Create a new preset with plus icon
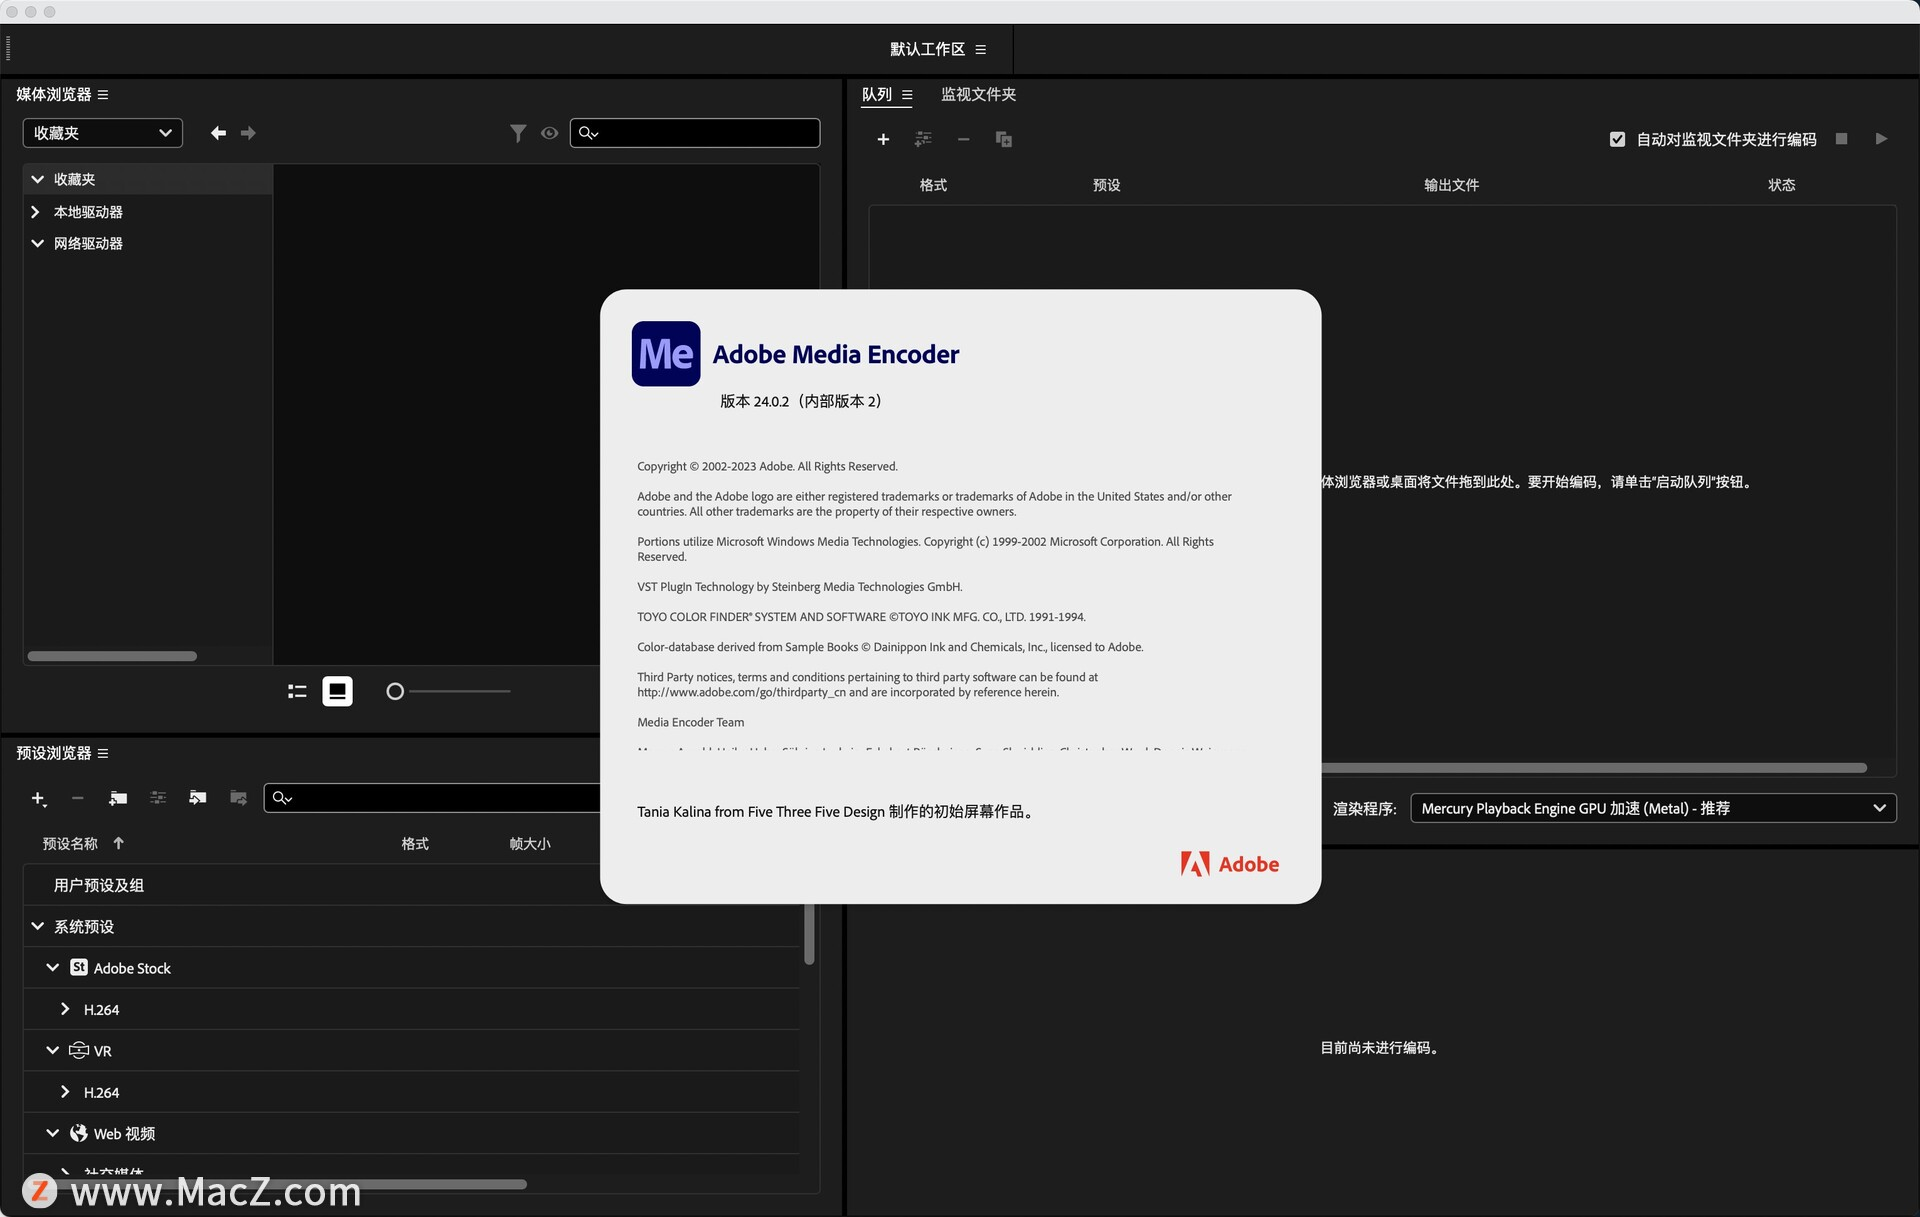 pyautogui.click(x=39, y=798)
